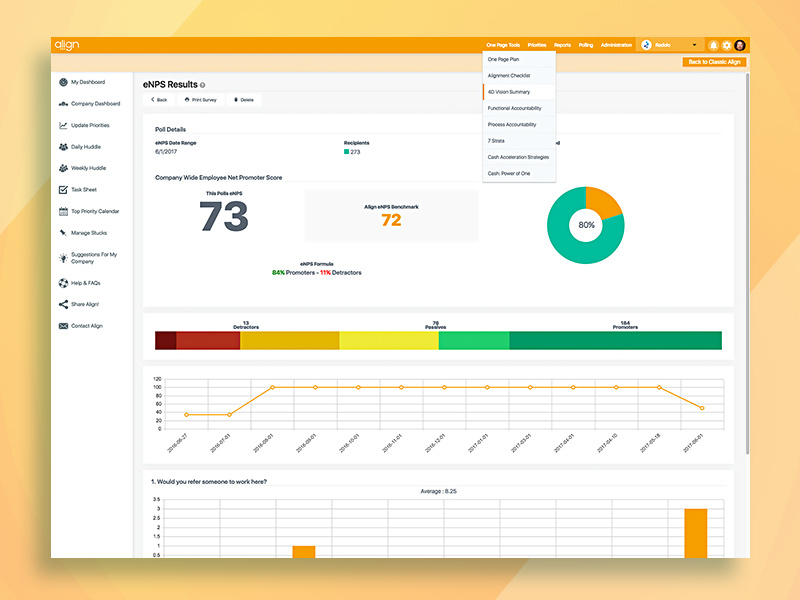Click the Delete button
The image size is (800, 600).
[x=244, y=100]
